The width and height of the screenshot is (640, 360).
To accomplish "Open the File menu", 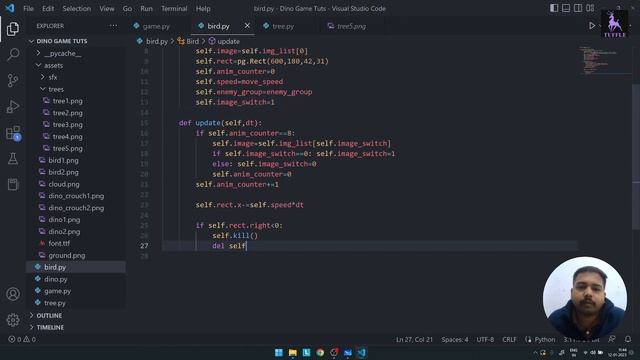I will 29,8.
